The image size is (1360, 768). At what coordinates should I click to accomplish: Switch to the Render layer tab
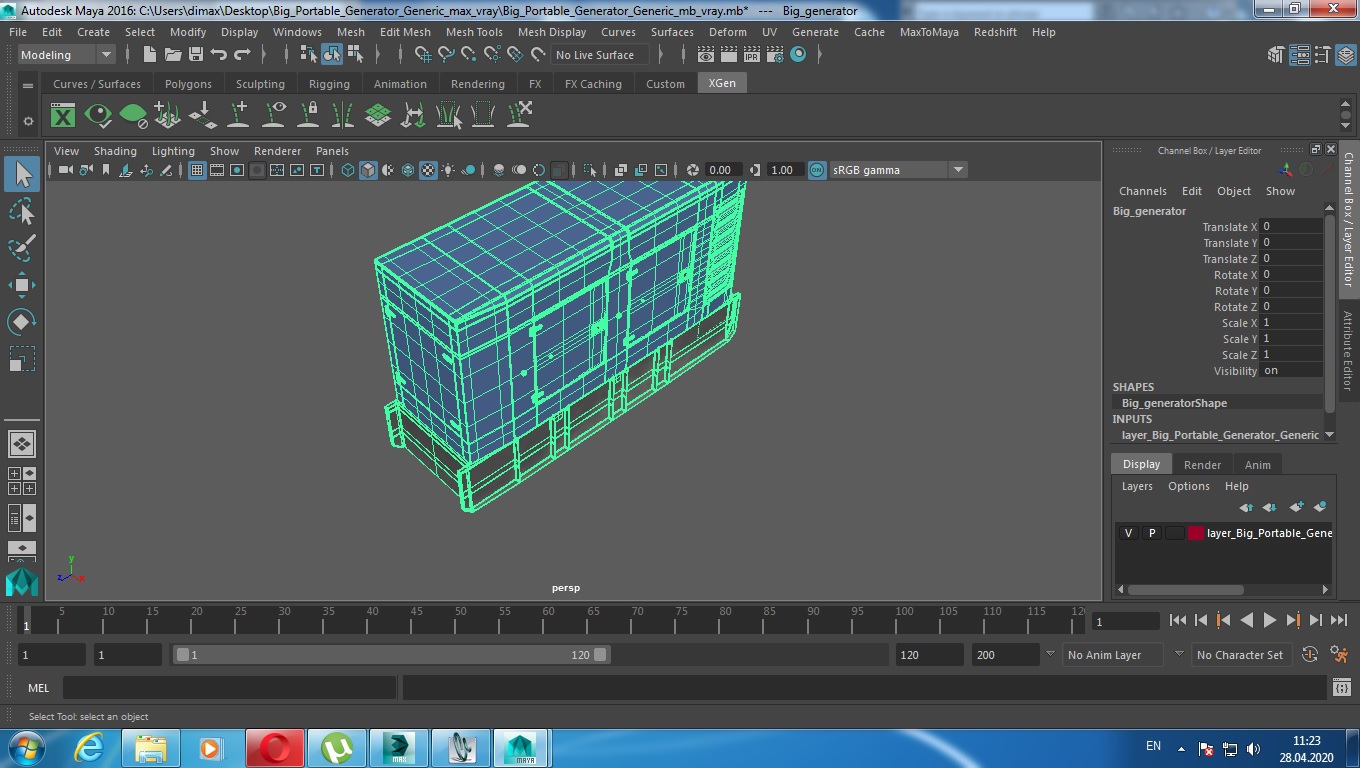[1202, 465]
